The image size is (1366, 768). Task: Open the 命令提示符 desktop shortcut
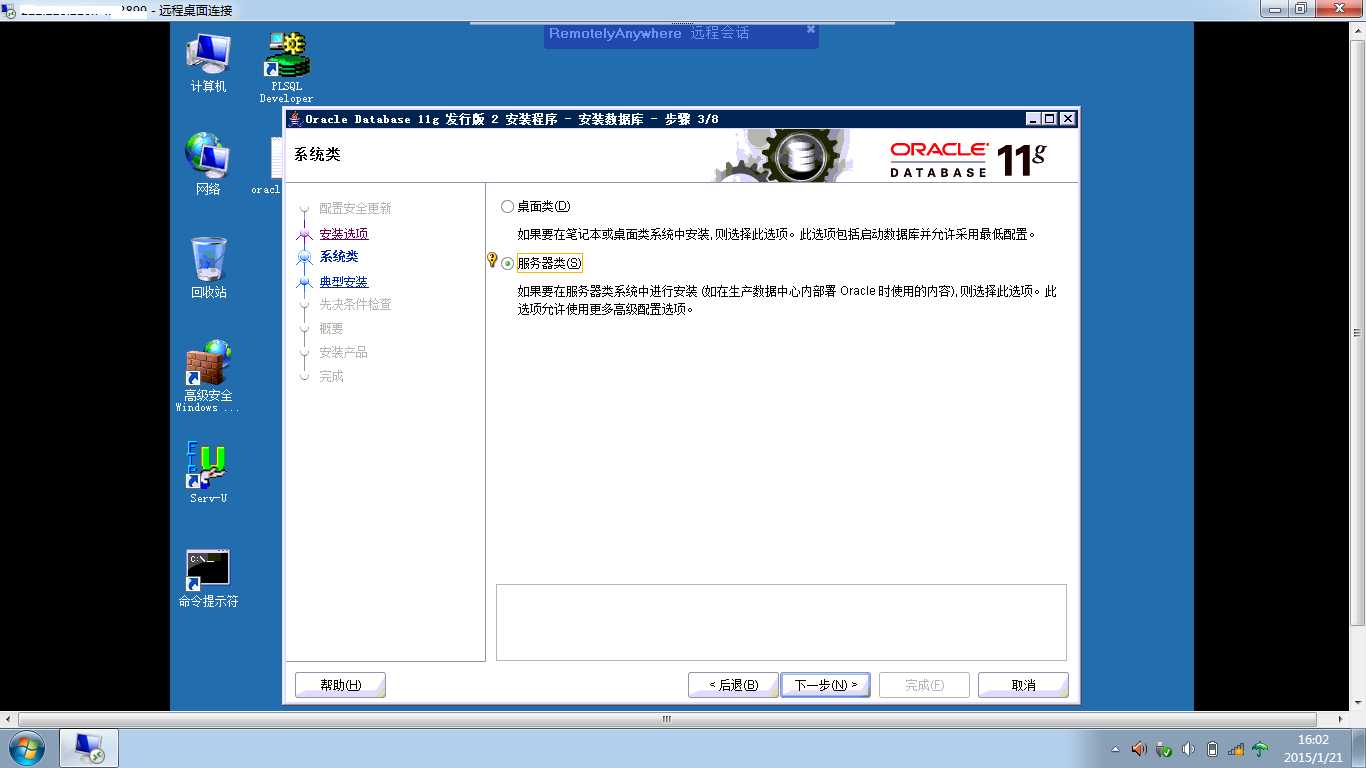coord(208,579)
